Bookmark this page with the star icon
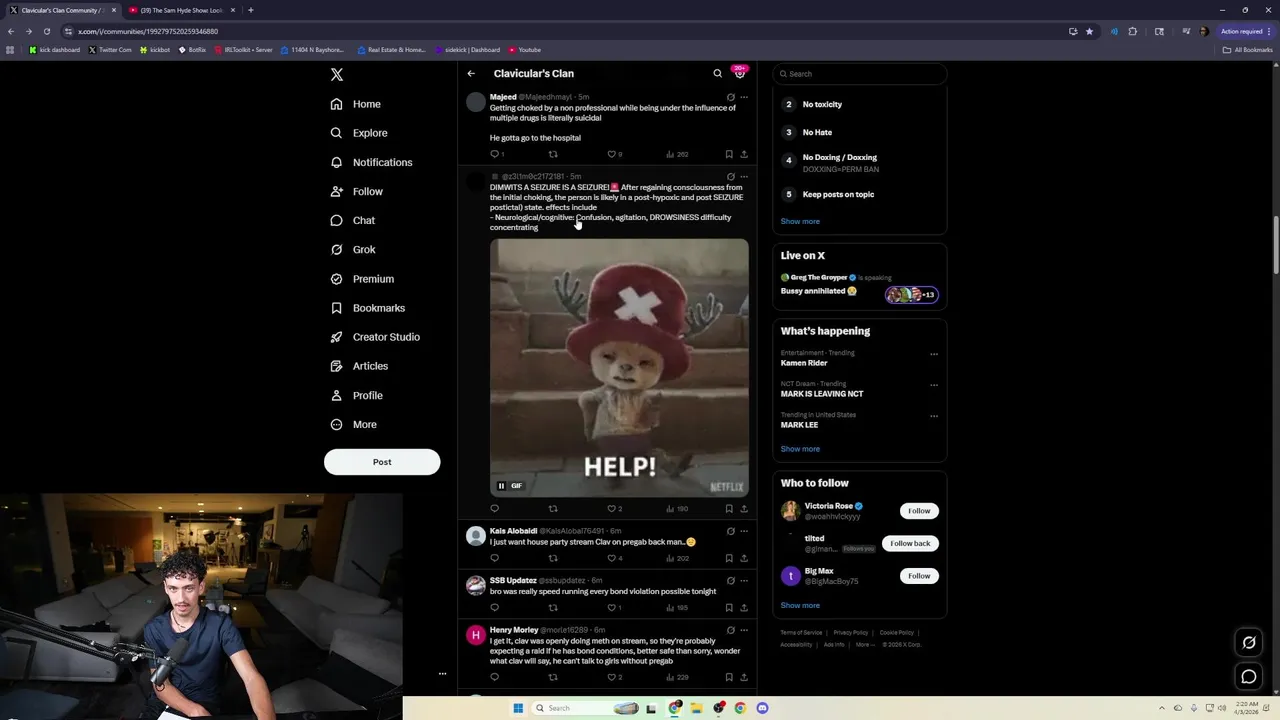The width and height of the screenshot is (1280, 720). [1089, 31]
